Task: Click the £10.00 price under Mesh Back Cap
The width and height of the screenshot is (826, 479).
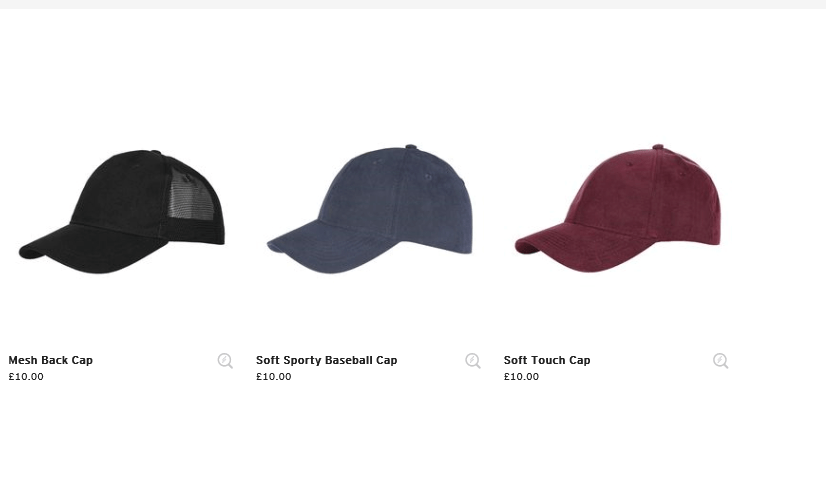Action: pyautogui.click(x=26, y=376)
